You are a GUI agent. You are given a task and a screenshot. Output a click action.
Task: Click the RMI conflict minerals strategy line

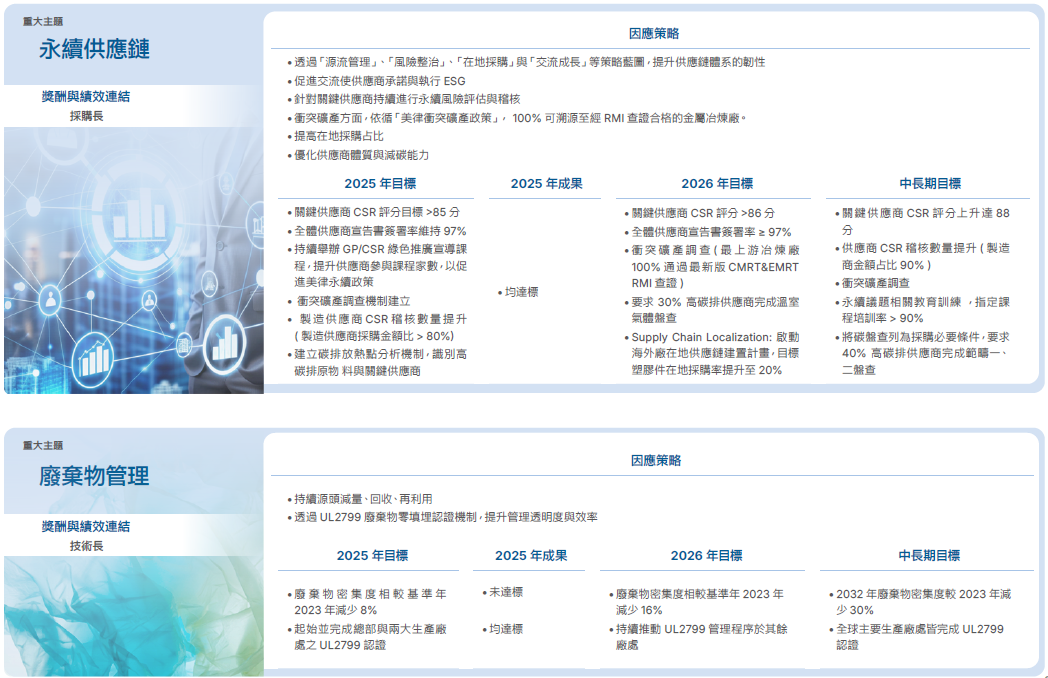click(517, 118)
